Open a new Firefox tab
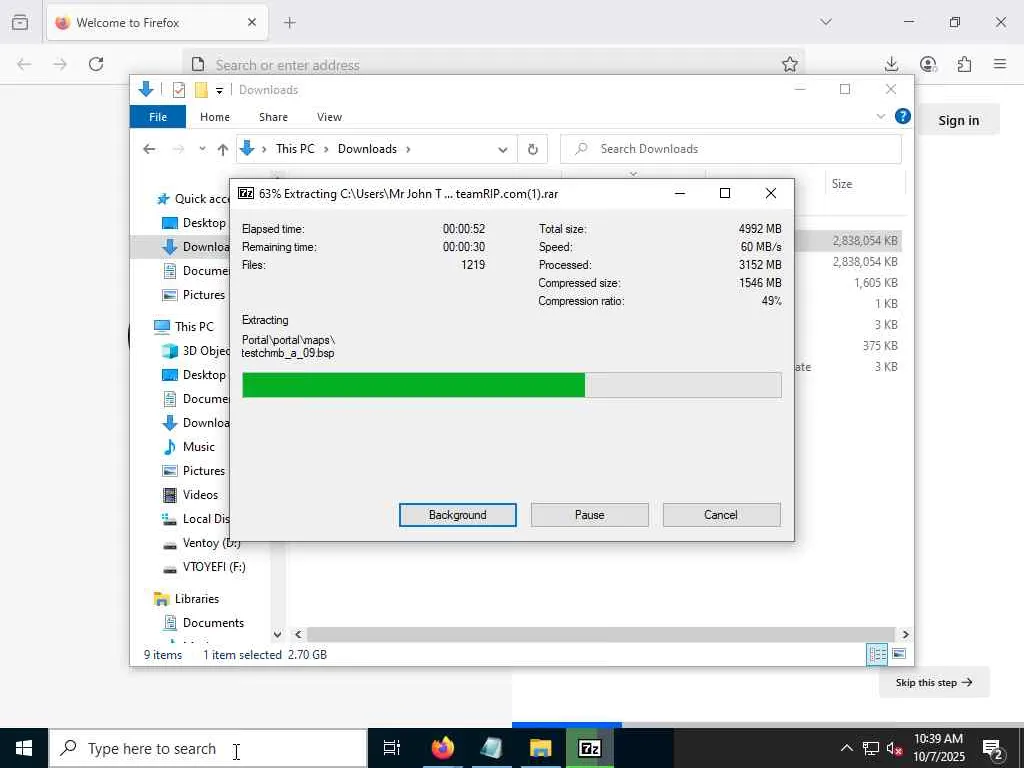Image resolution: width=1024 pixels, height=768 pixels. pos(290,23)
